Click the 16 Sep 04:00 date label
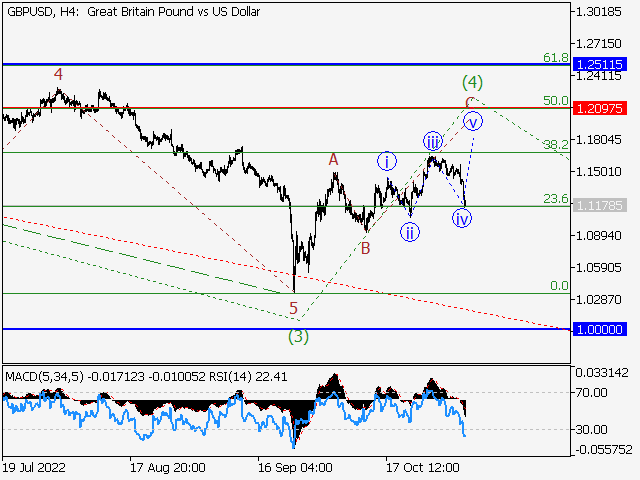640x480 pixels. 295,467
